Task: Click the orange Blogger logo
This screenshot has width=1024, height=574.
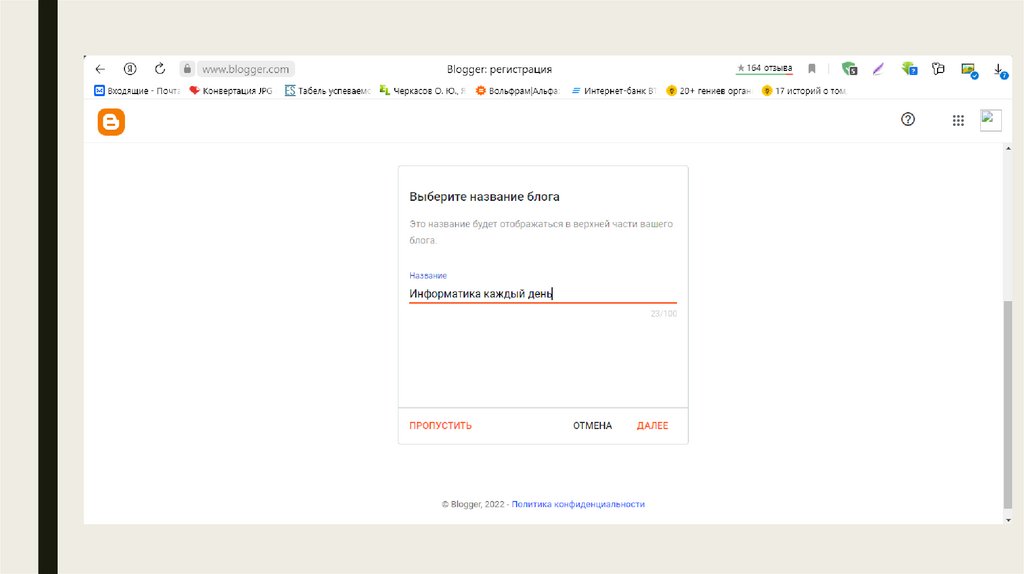Action: click(x=111, y=122)
